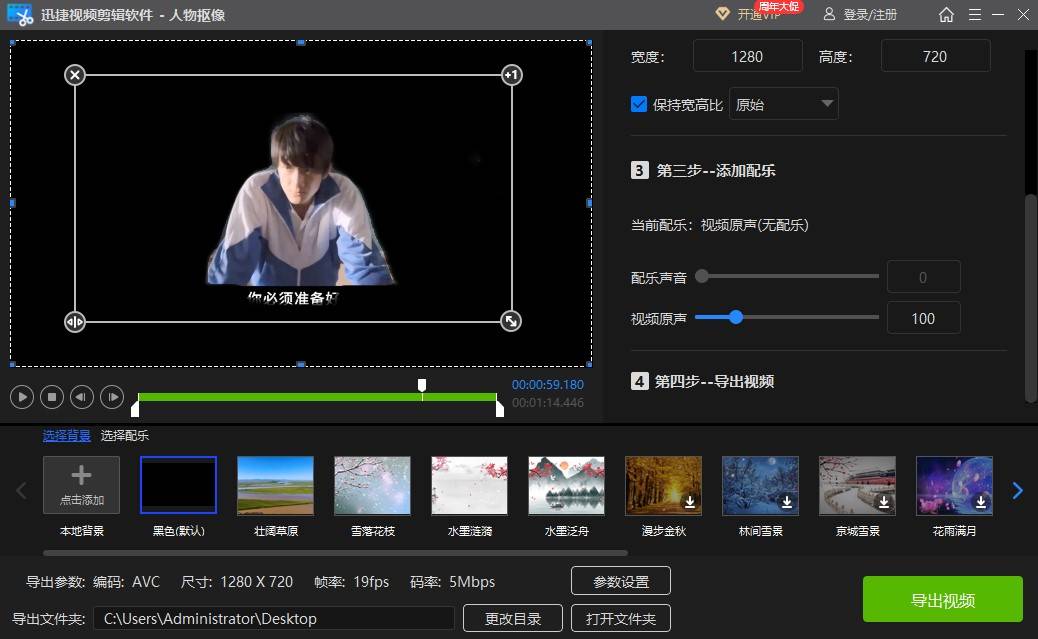
Task: Open the home icon in title bar
Action: (x=947, y=15)
